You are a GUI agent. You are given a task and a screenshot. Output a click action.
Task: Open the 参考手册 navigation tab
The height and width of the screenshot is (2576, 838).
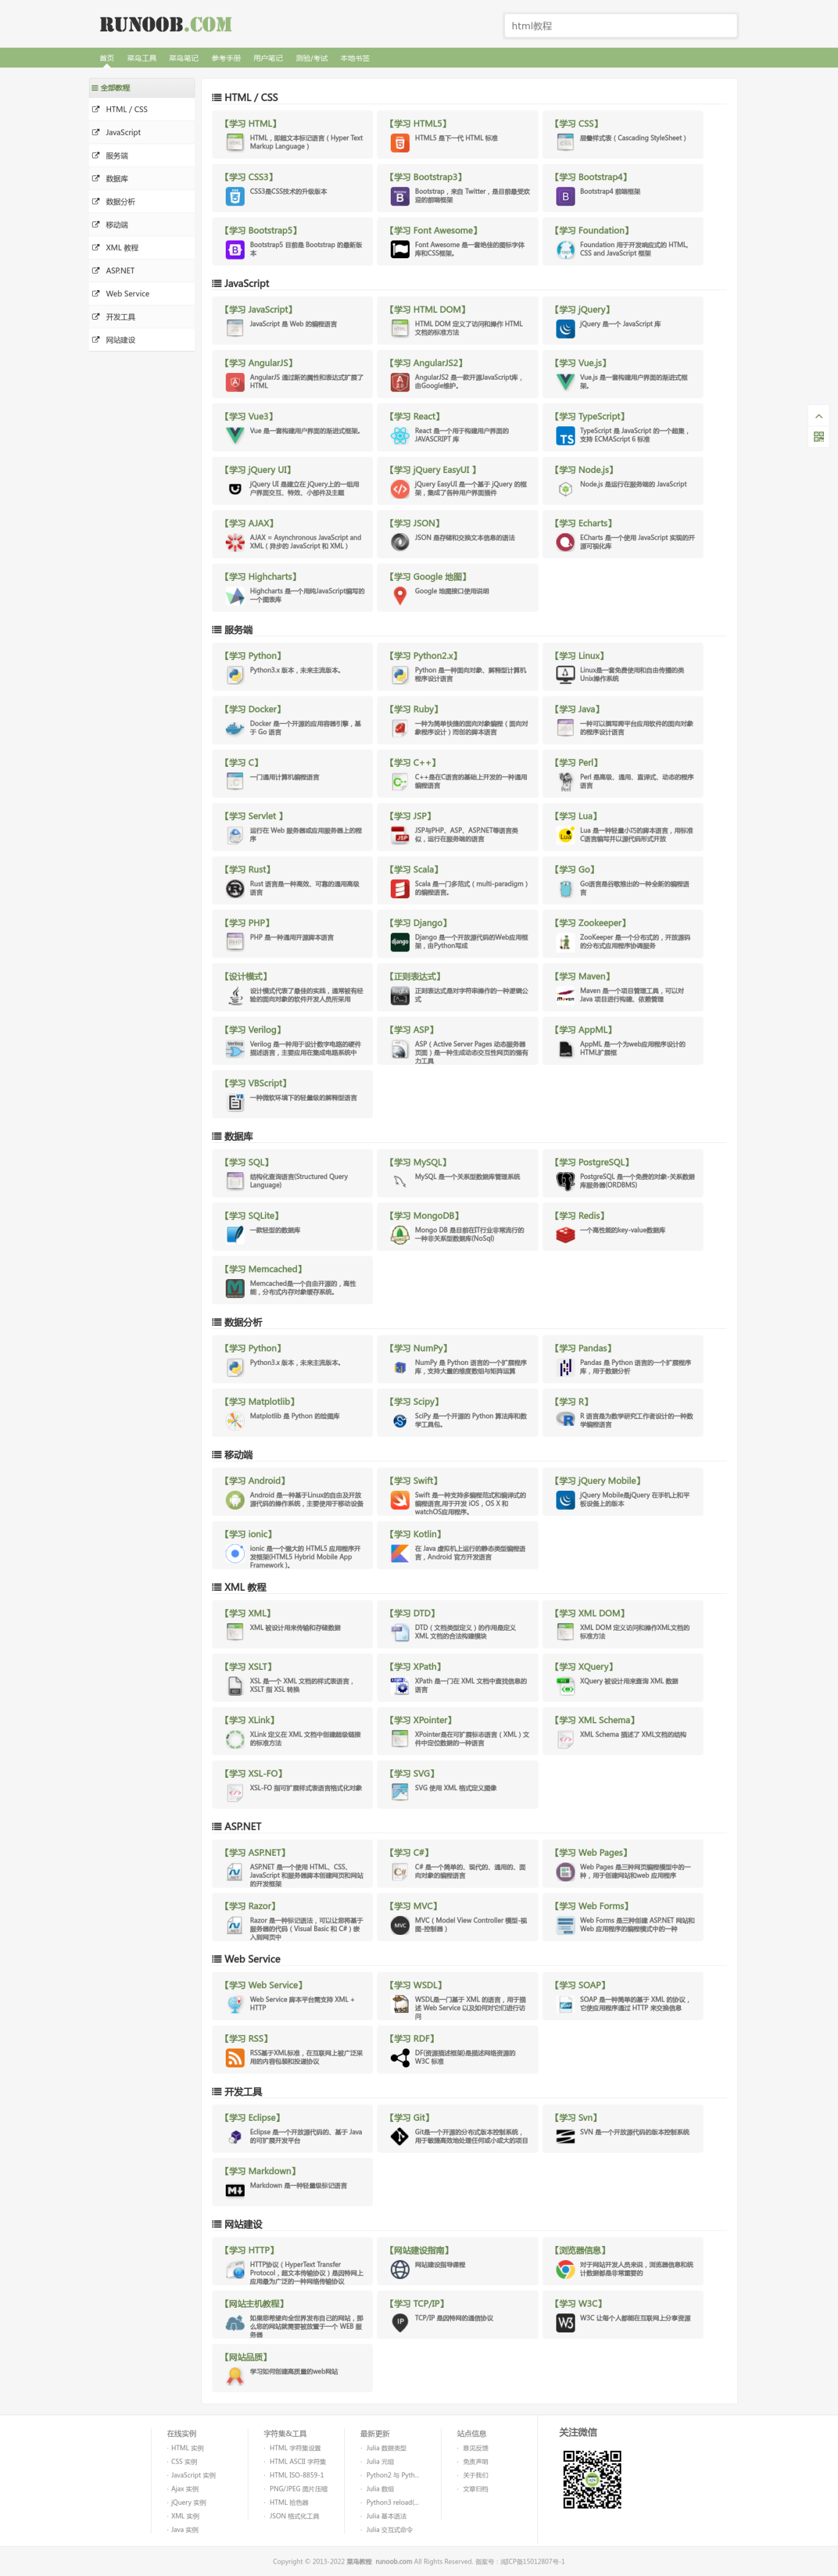(226, 58)
